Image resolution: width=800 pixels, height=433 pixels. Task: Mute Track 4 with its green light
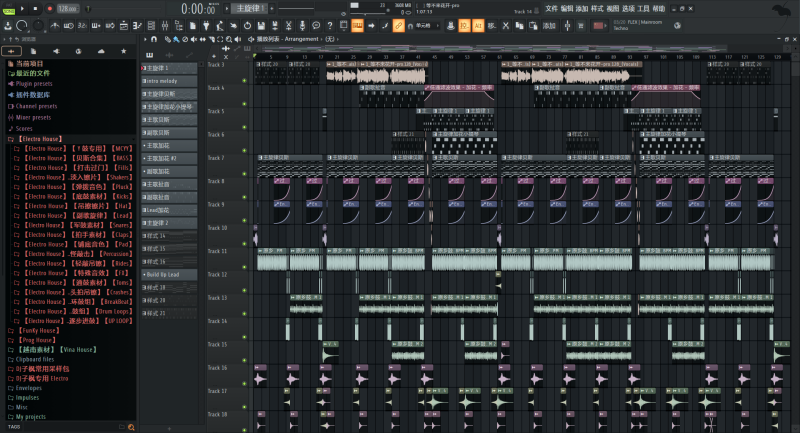[x=244, y=104]
